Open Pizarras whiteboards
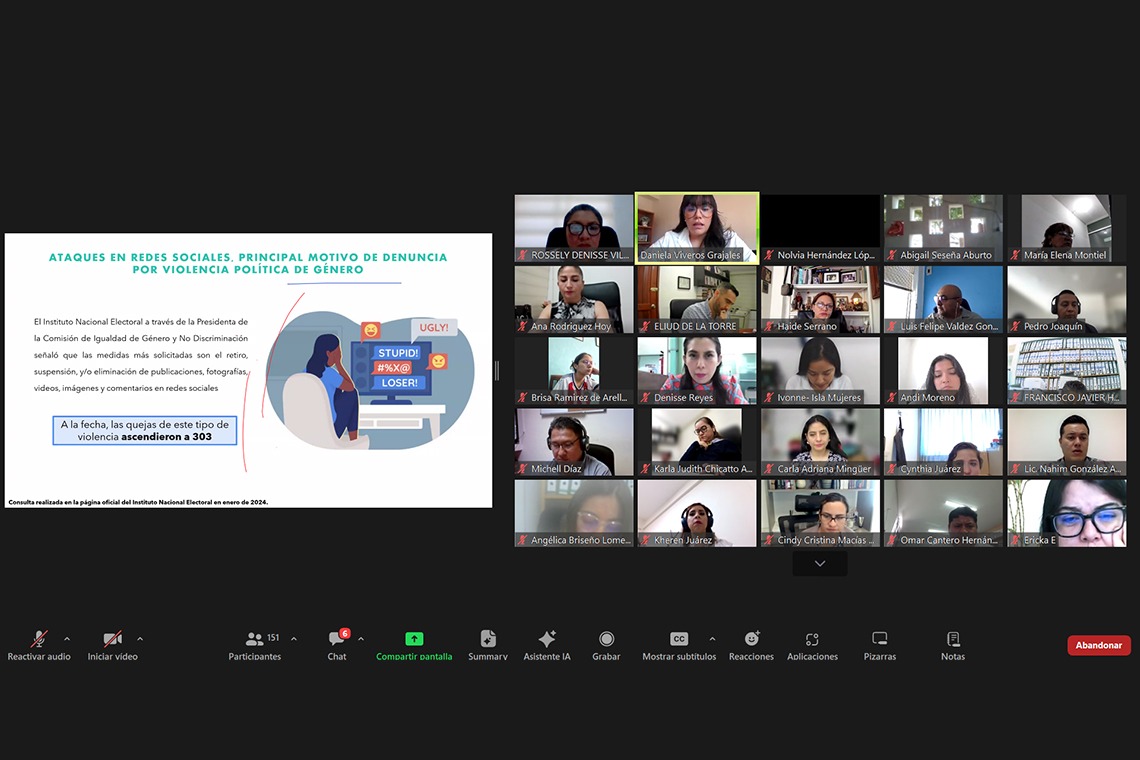The width and height of the screenshot is (1140, 760). point(879,641)
